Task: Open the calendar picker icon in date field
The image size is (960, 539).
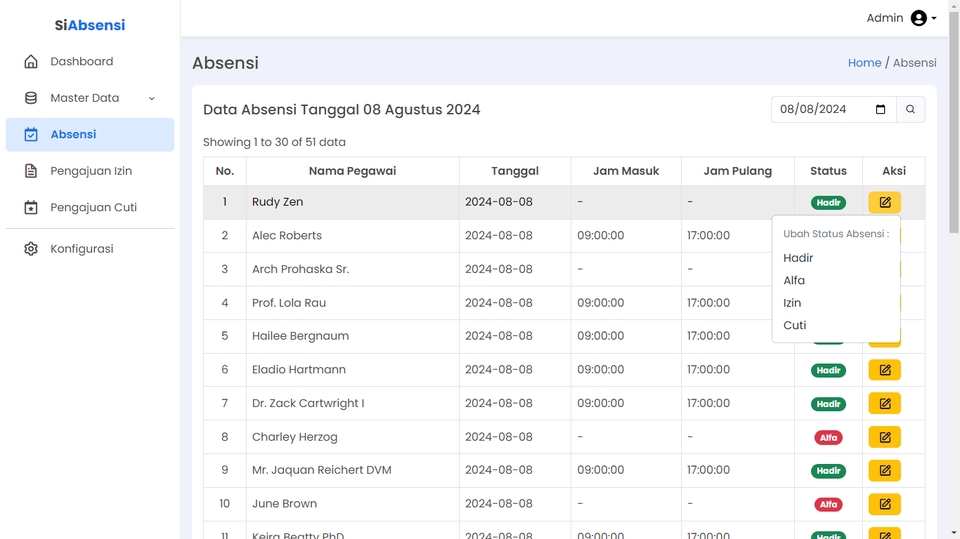Action: (880, 110)
